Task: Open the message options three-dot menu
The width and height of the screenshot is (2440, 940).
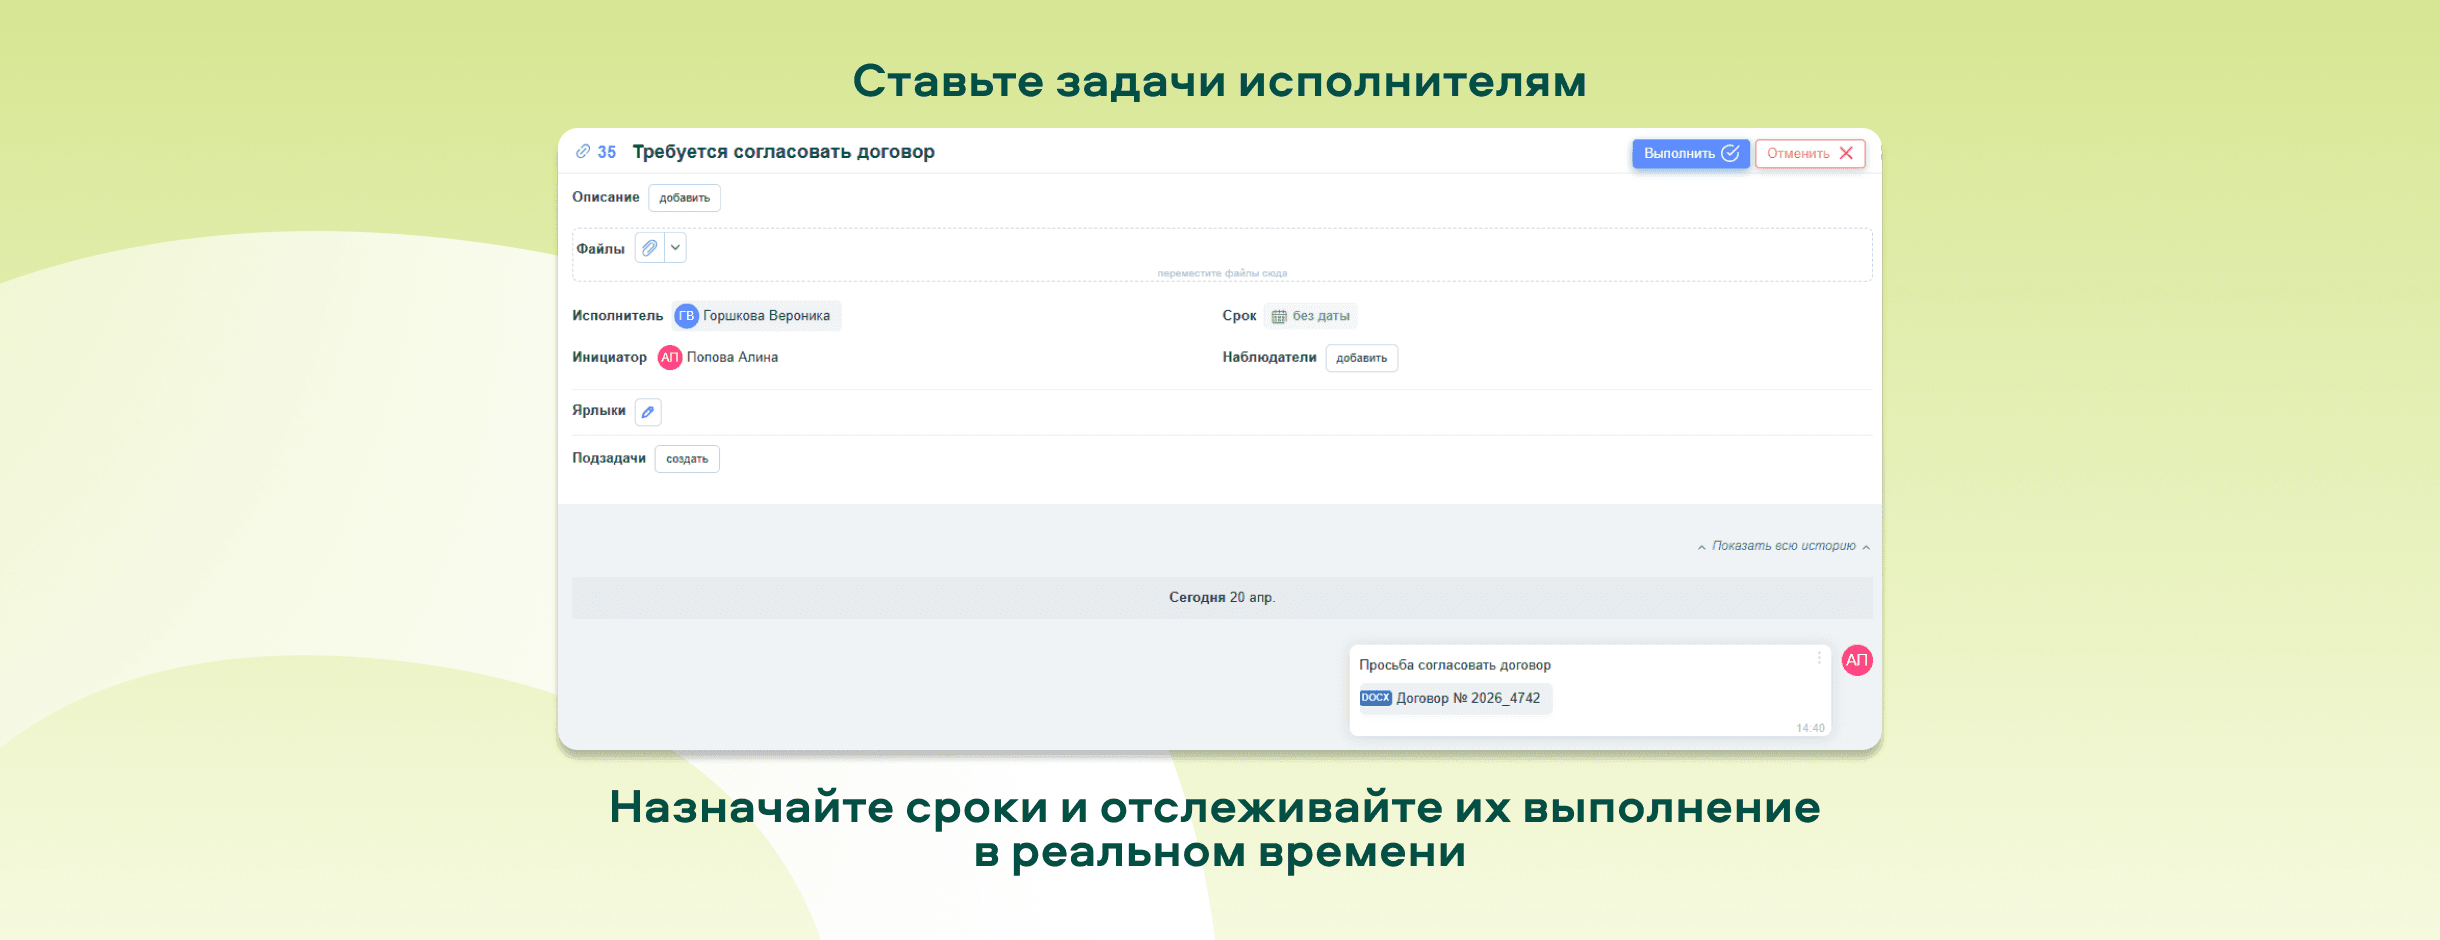Action: [x=1819, y=658]
